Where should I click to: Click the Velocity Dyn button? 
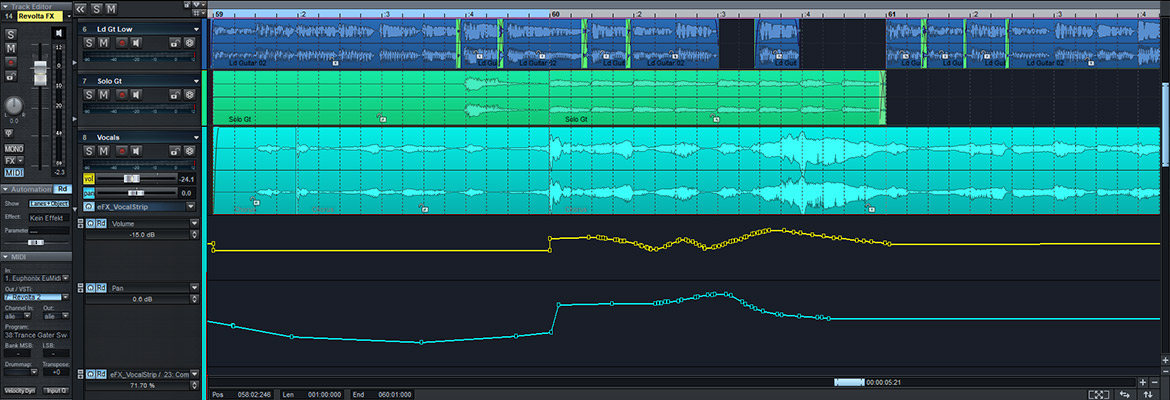pyautogui.click(x=18, y=390)
